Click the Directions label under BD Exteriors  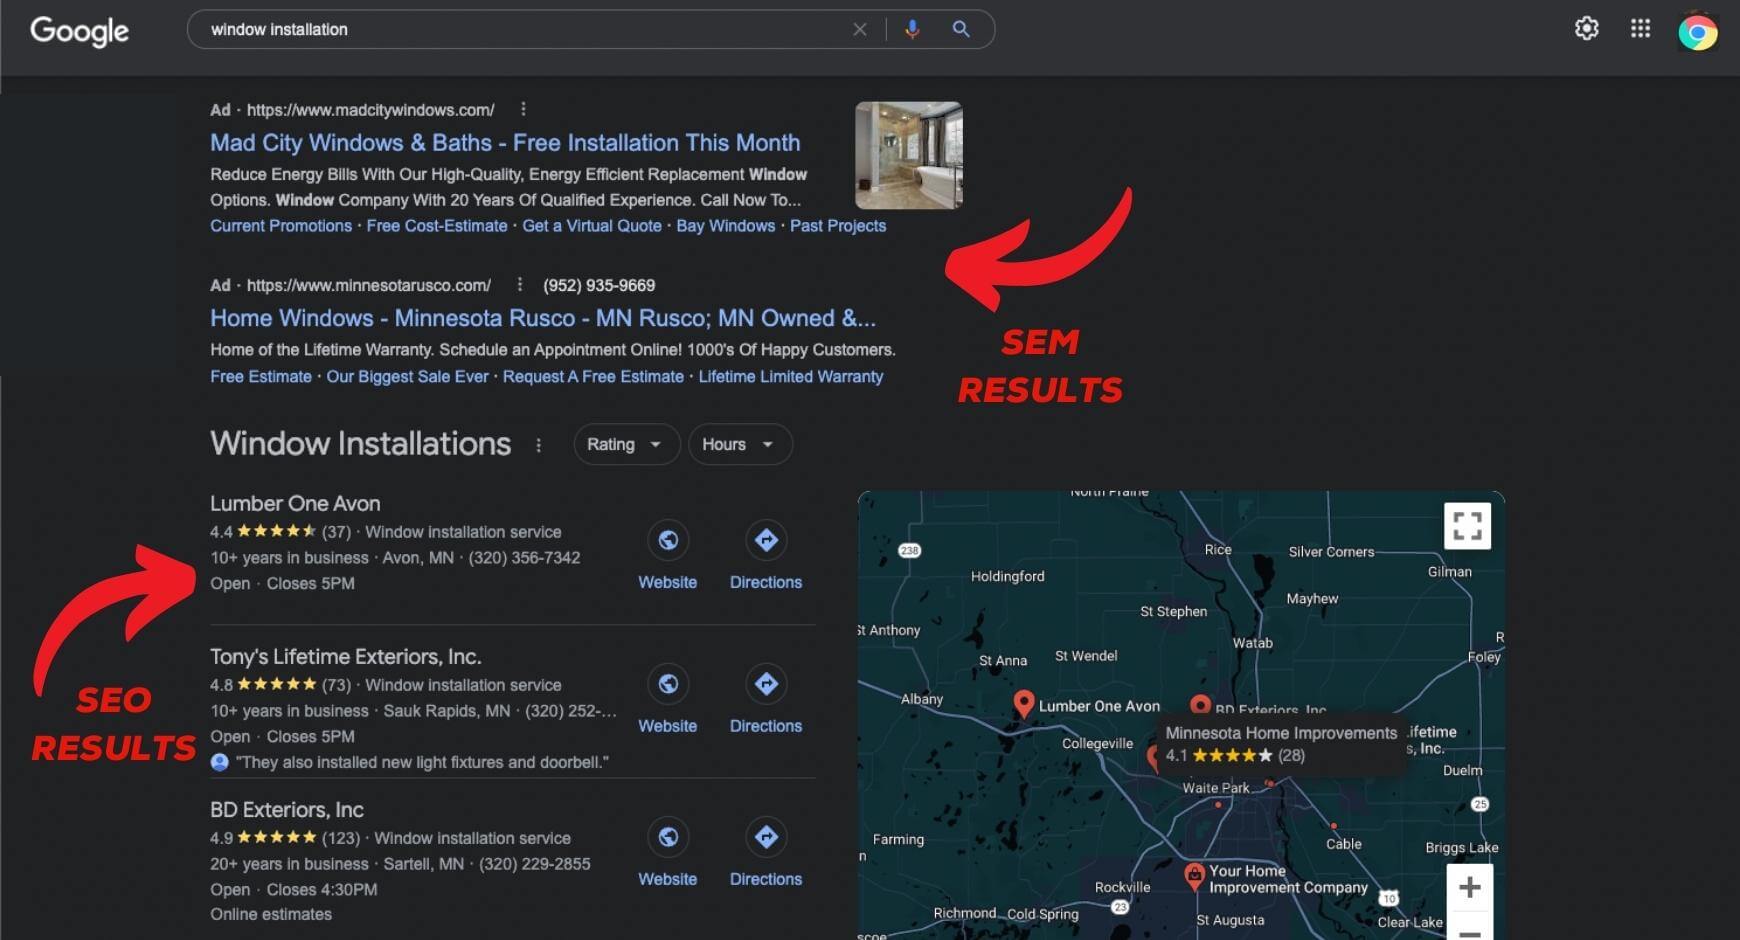766,879
